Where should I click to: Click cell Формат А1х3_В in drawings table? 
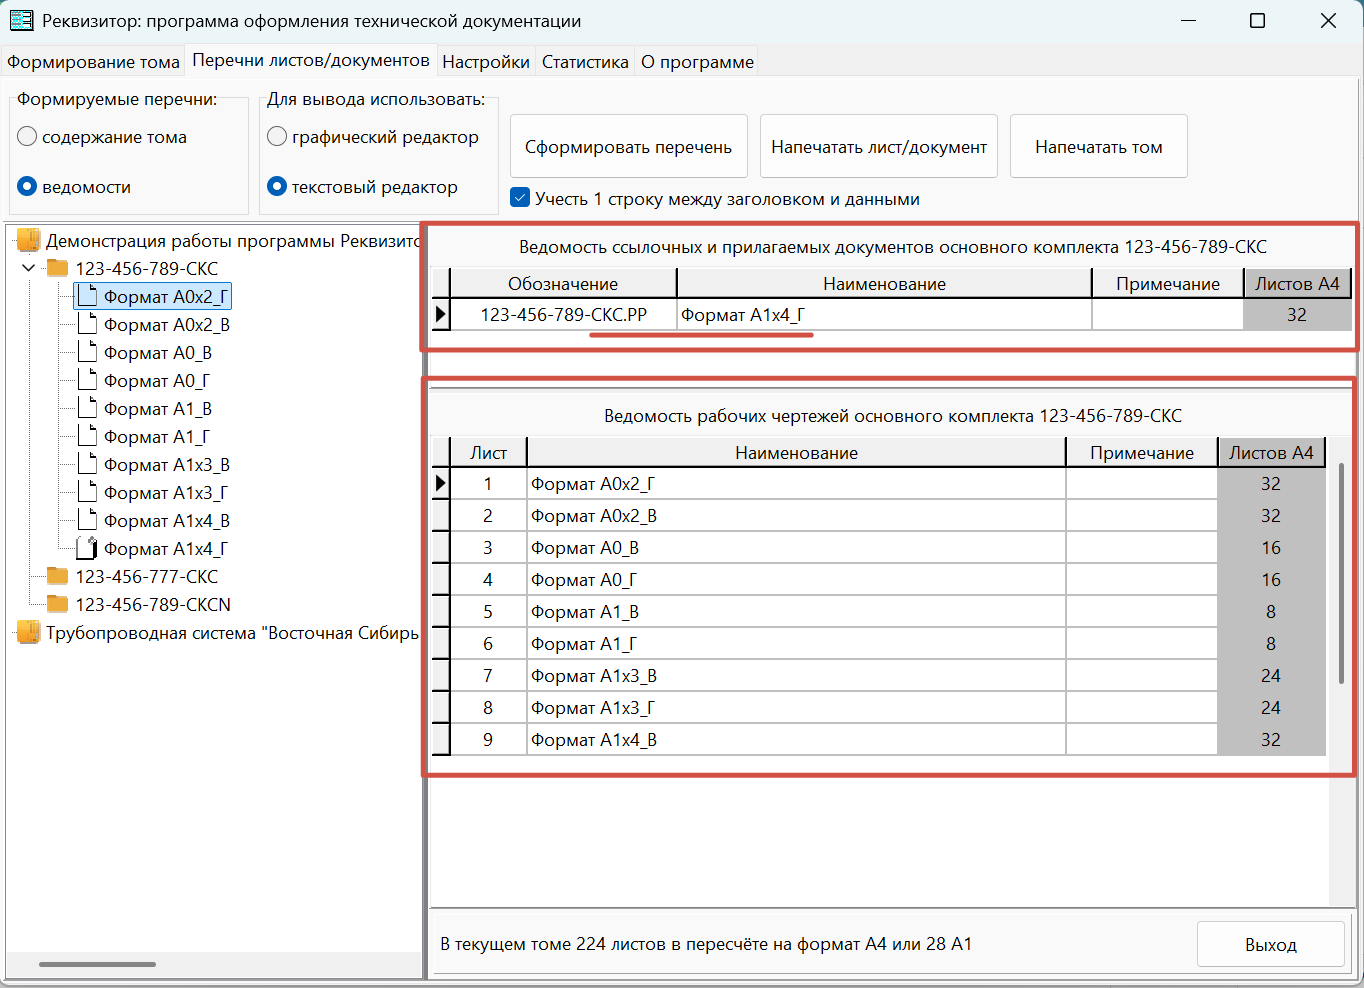797,676
